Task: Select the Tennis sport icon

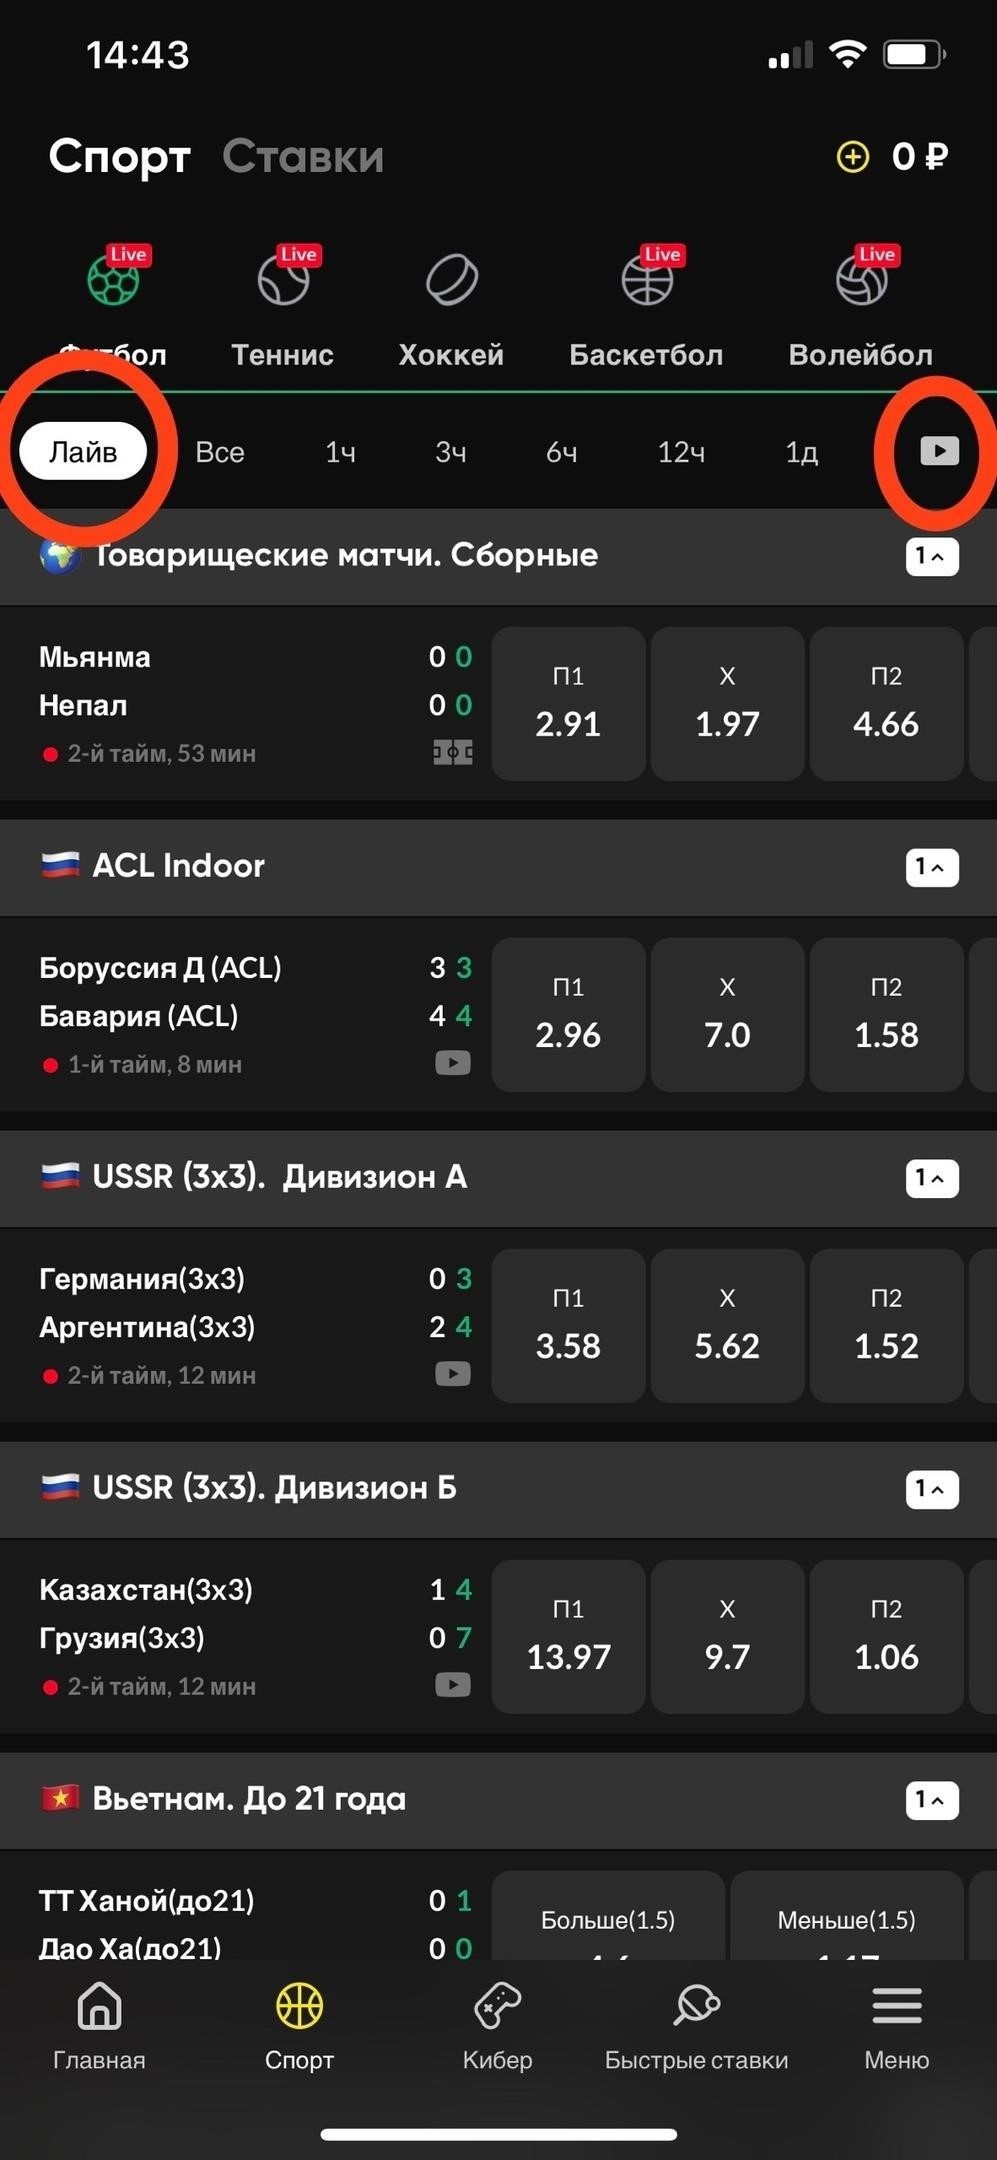Action: pos(284,280)
